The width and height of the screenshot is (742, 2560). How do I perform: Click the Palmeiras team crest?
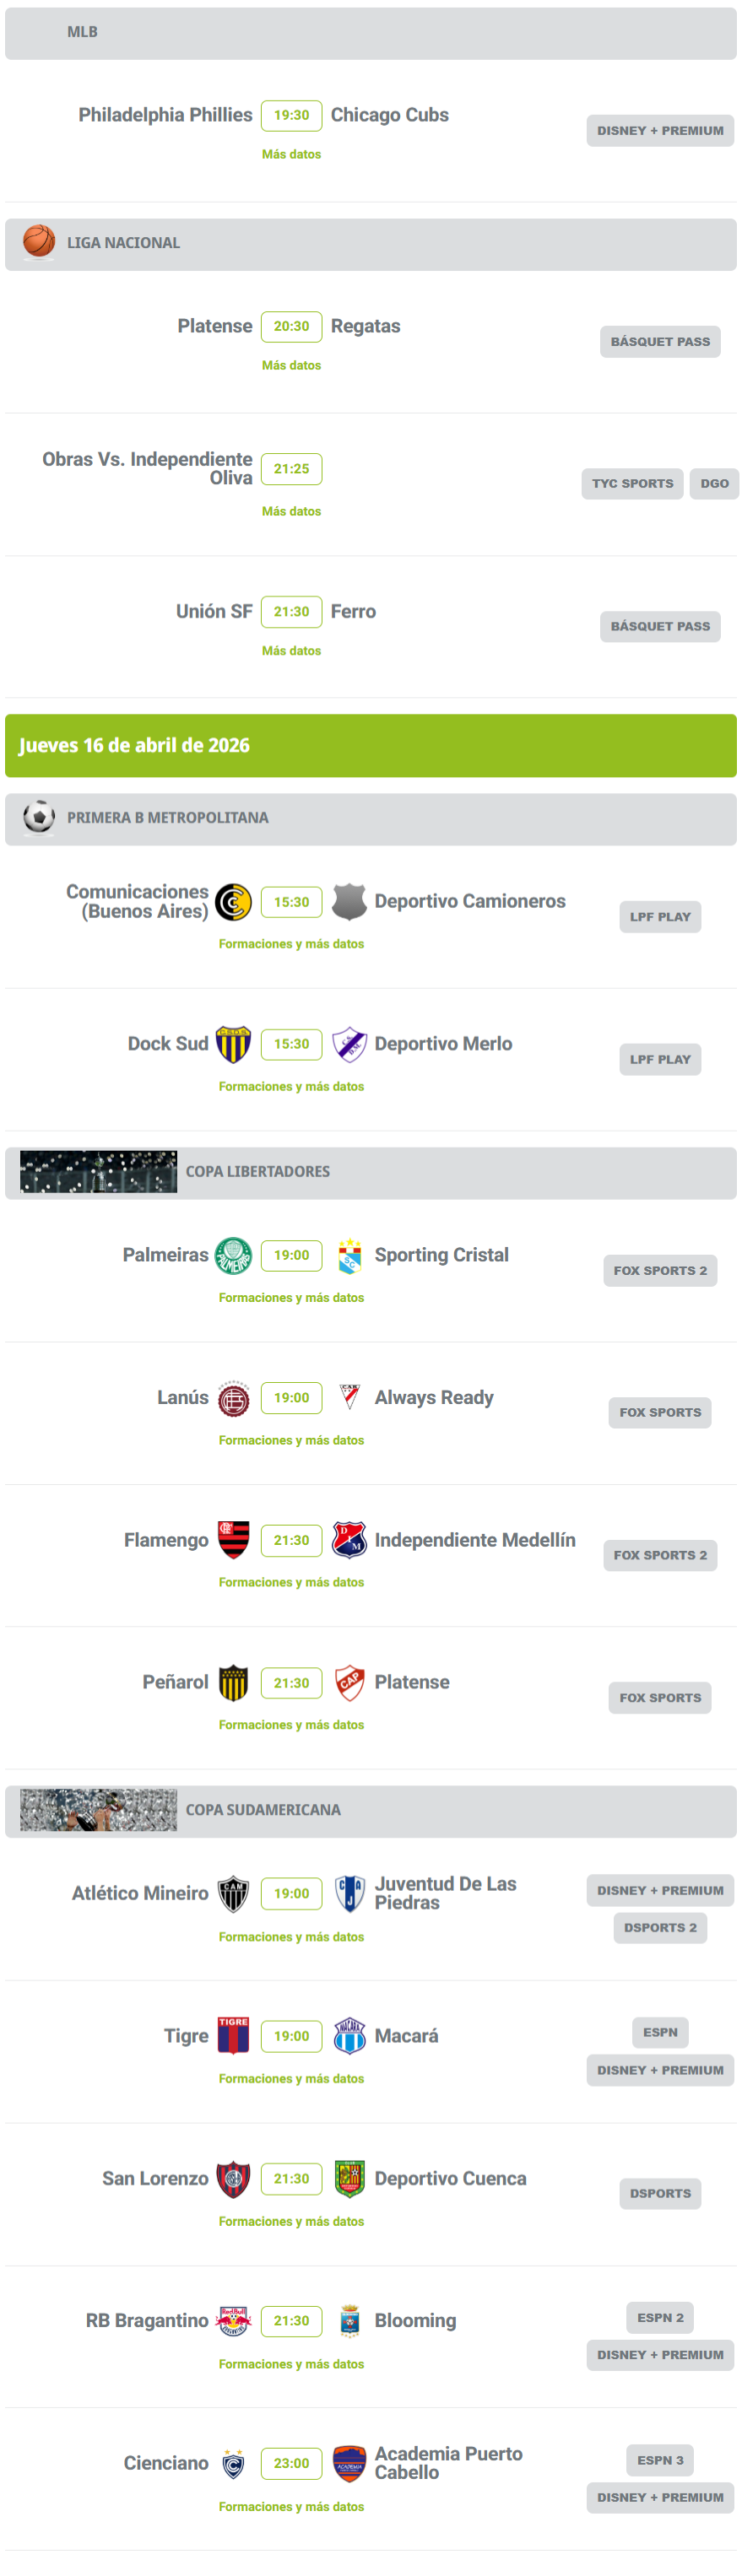coord(233,1255)
